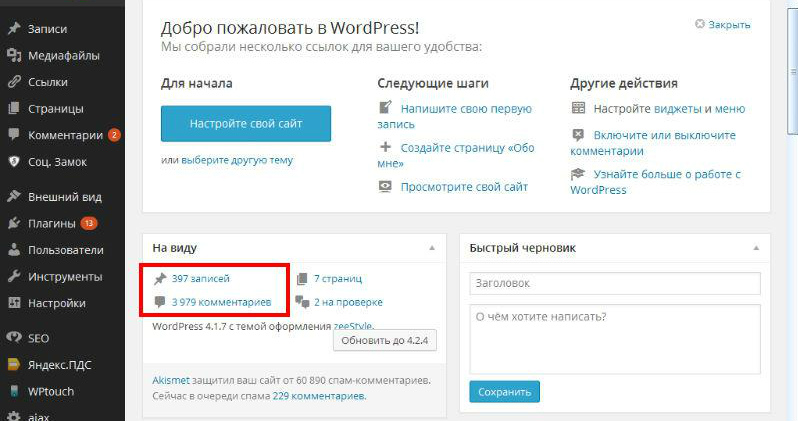Click the SEO icon in sidebar
The image size is (798, 421).
(14, 338)
